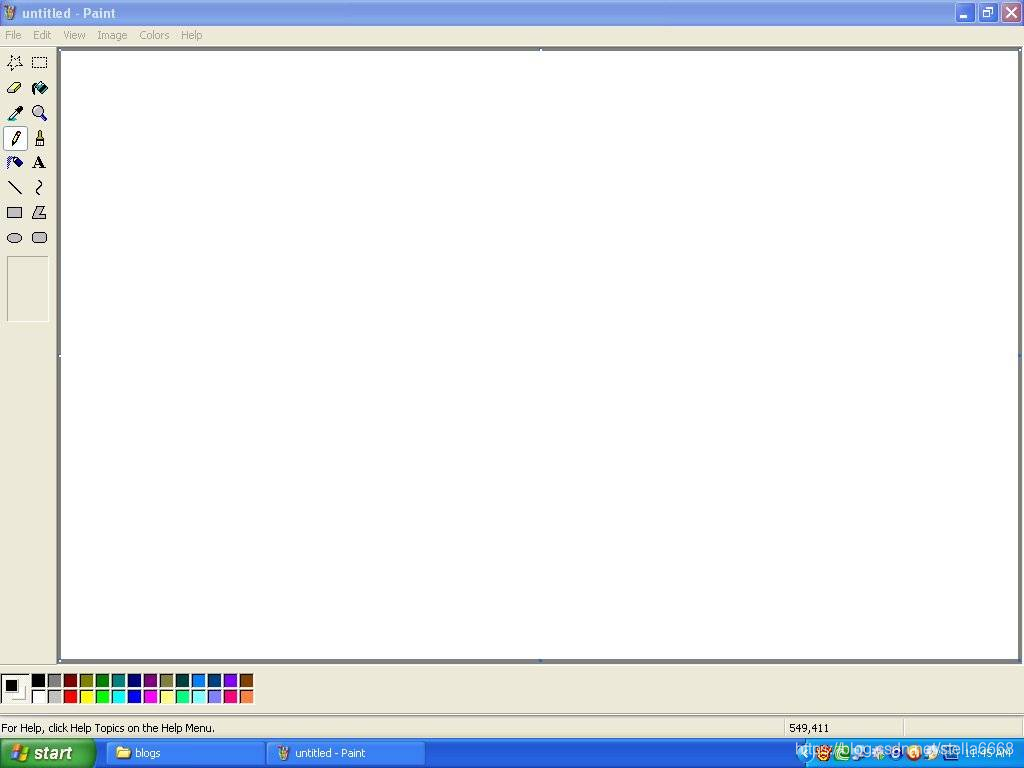Switch to the blogs folder taskbar button
Viewport: 1024px width, 768px height.
(184, 753)
